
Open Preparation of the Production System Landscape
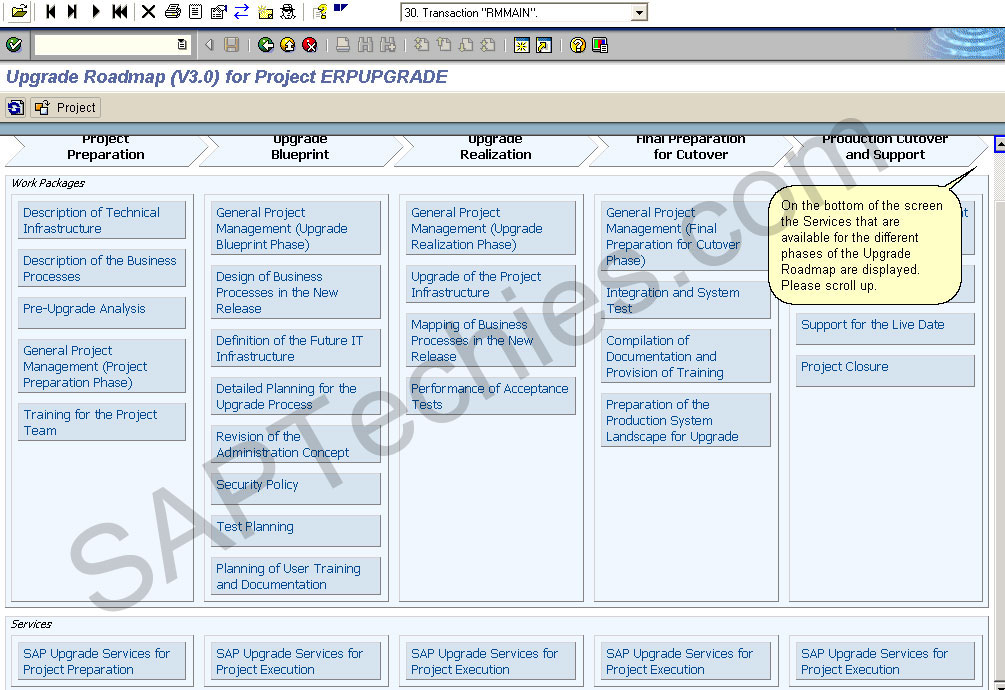click(685, 420)
